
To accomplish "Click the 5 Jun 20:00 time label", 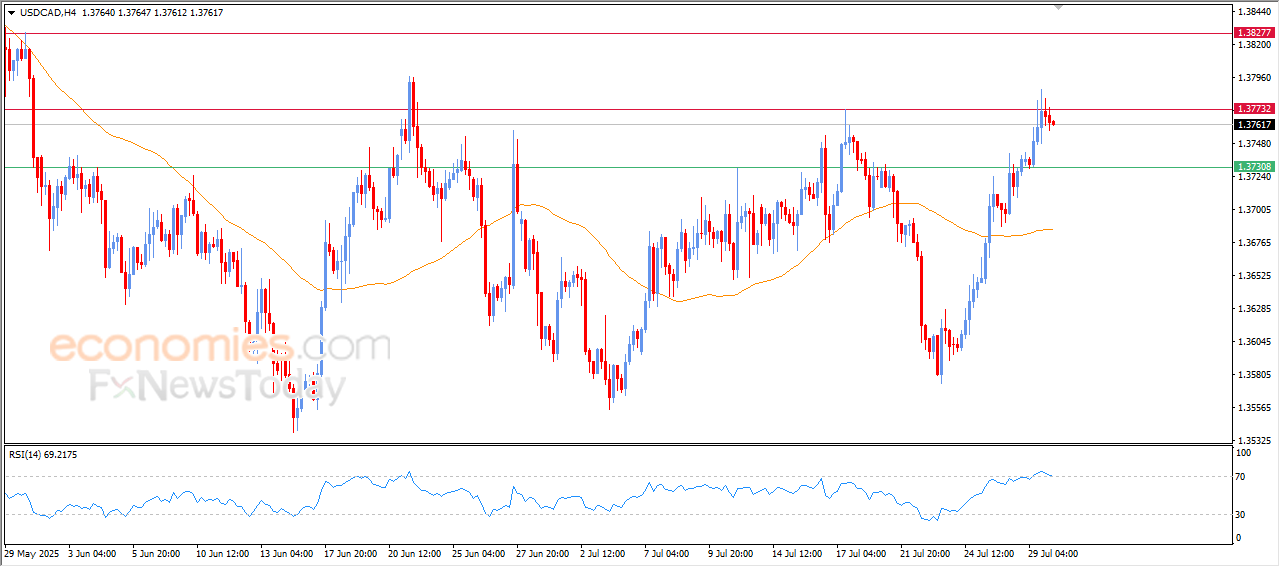I will pyautogui.click(x=156, y=553).
